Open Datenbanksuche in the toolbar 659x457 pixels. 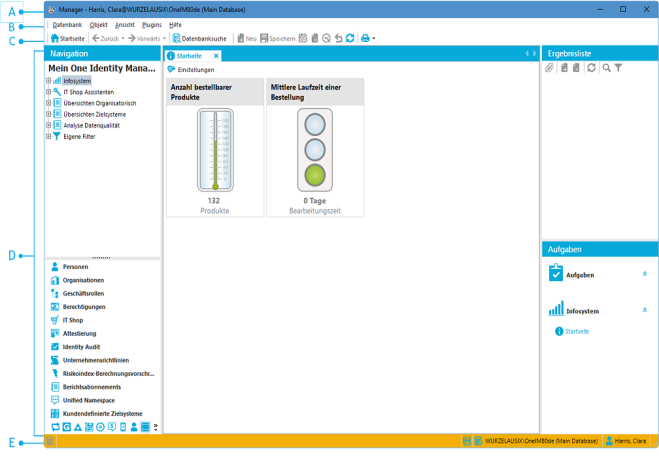pos(200,38)
